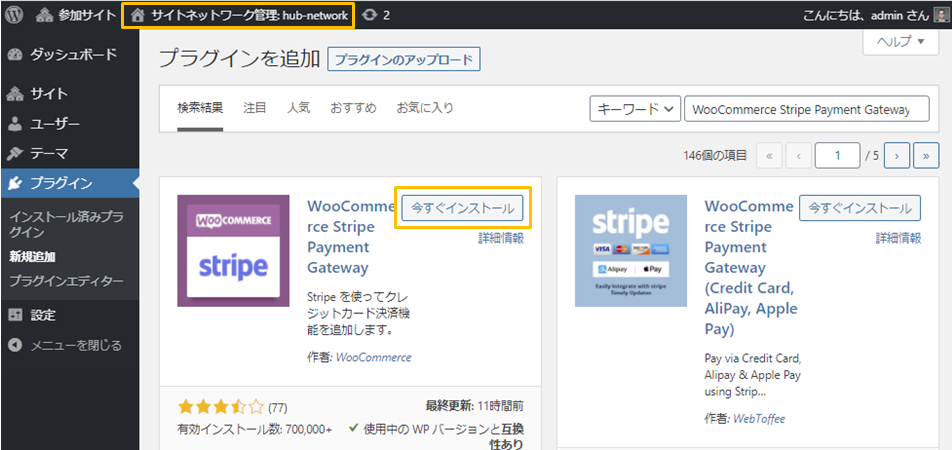
Task: Click the current page number field
Action: click(838, 156)
